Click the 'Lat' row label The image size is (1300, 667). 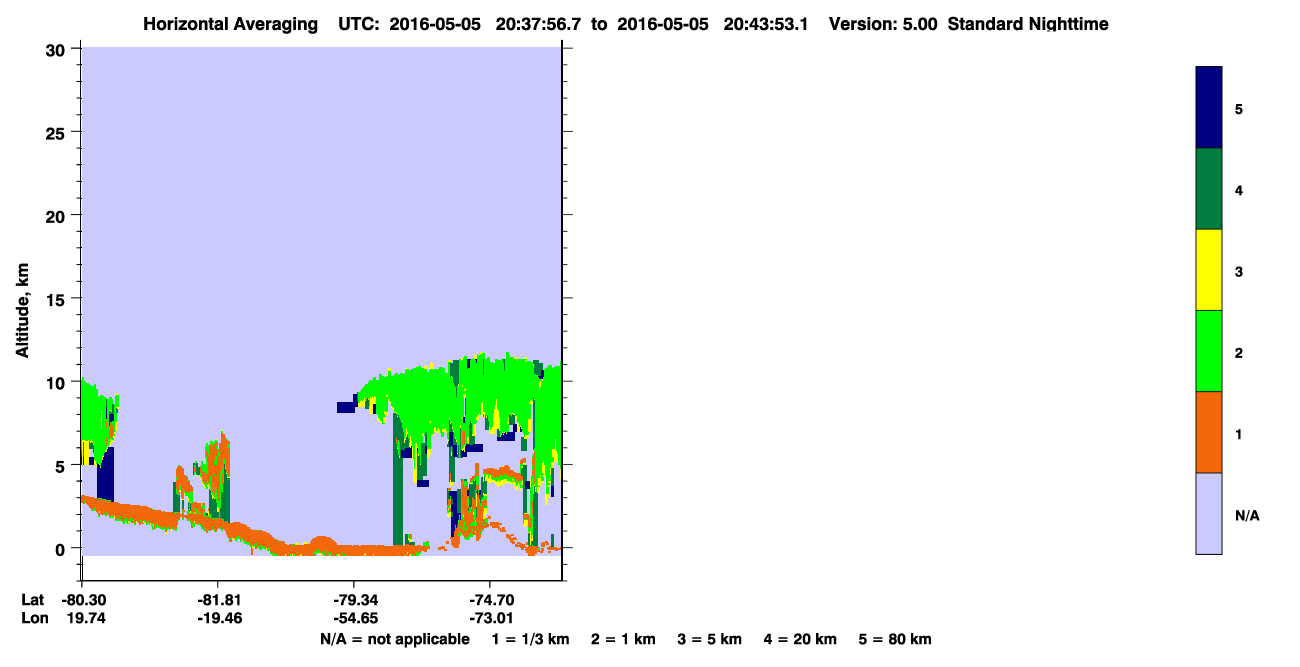(x=32, y=600)
